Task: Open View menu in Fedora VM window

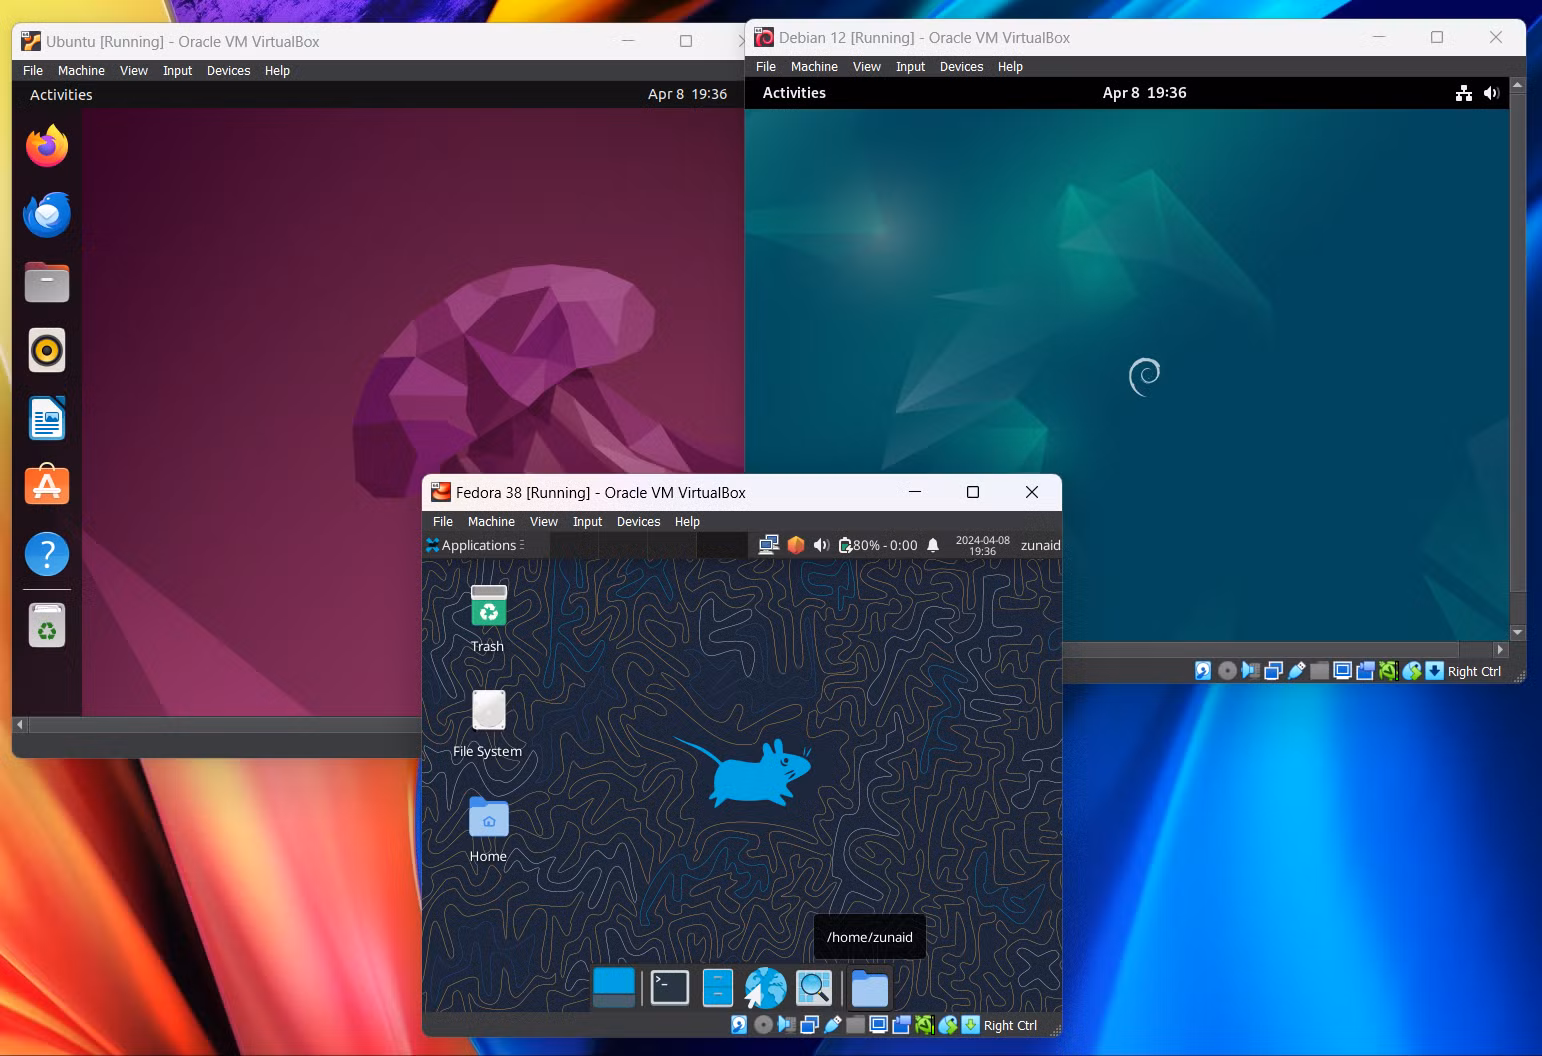Action: 543,522
